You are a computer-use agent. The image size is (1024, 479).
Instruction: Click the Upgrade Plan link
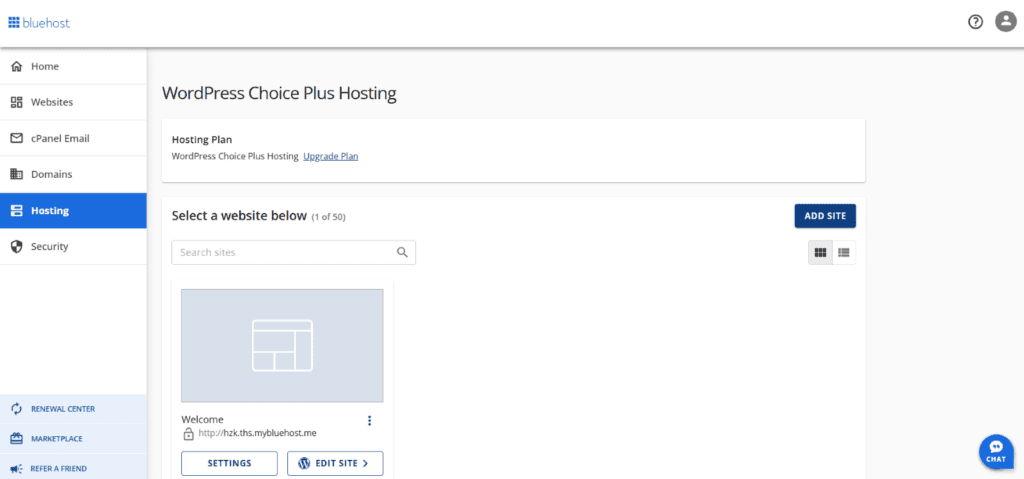pyautogui.click(x=330, y=156)
